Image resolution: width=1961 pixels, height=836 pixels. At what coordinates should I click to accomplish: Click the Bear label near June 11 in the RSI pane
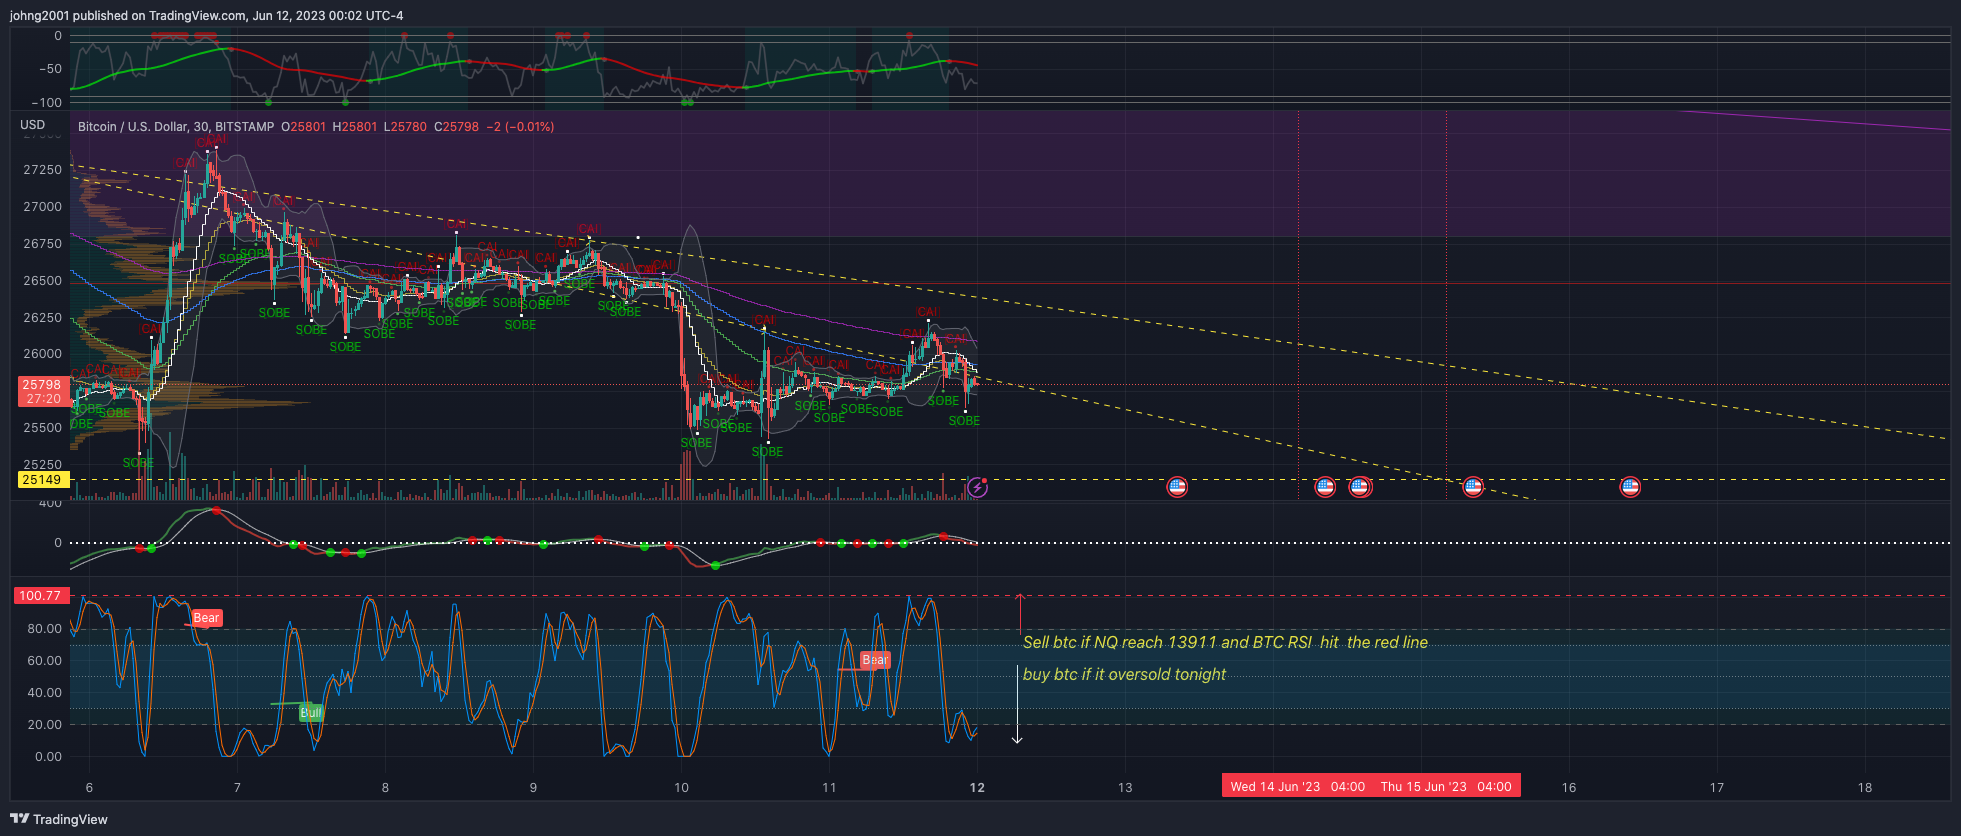(875, 660)
